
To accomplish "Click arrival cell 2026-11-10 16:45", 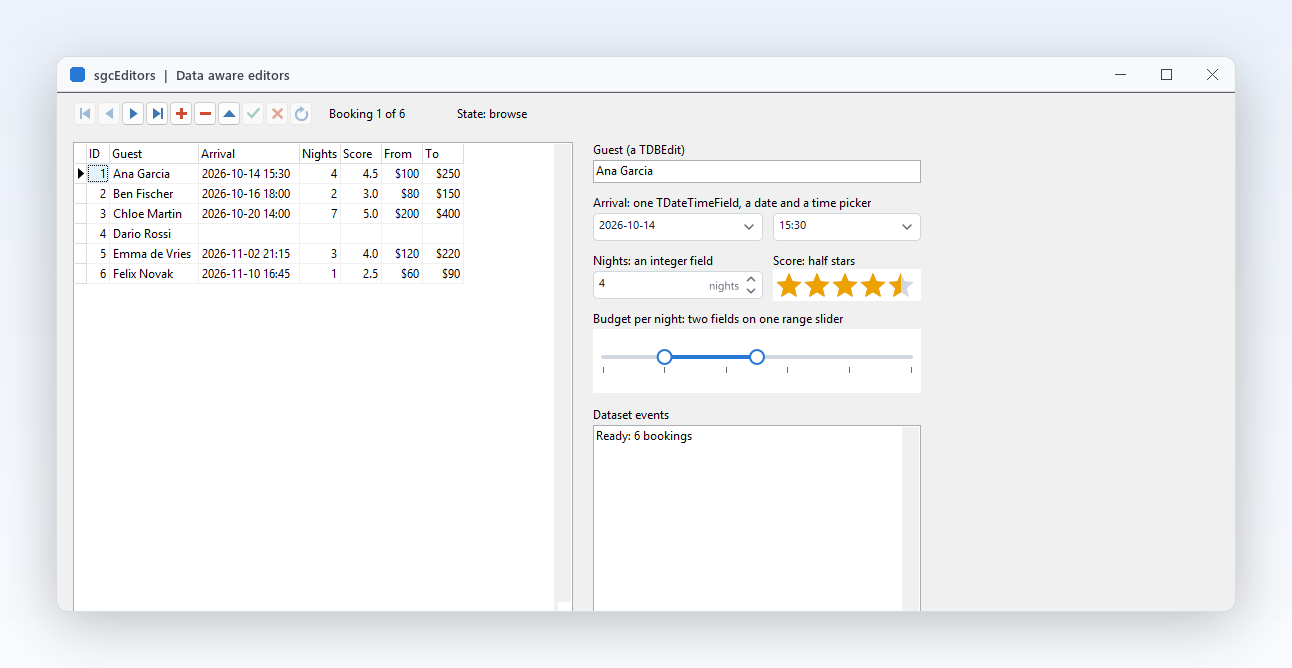I will [249, 274].
